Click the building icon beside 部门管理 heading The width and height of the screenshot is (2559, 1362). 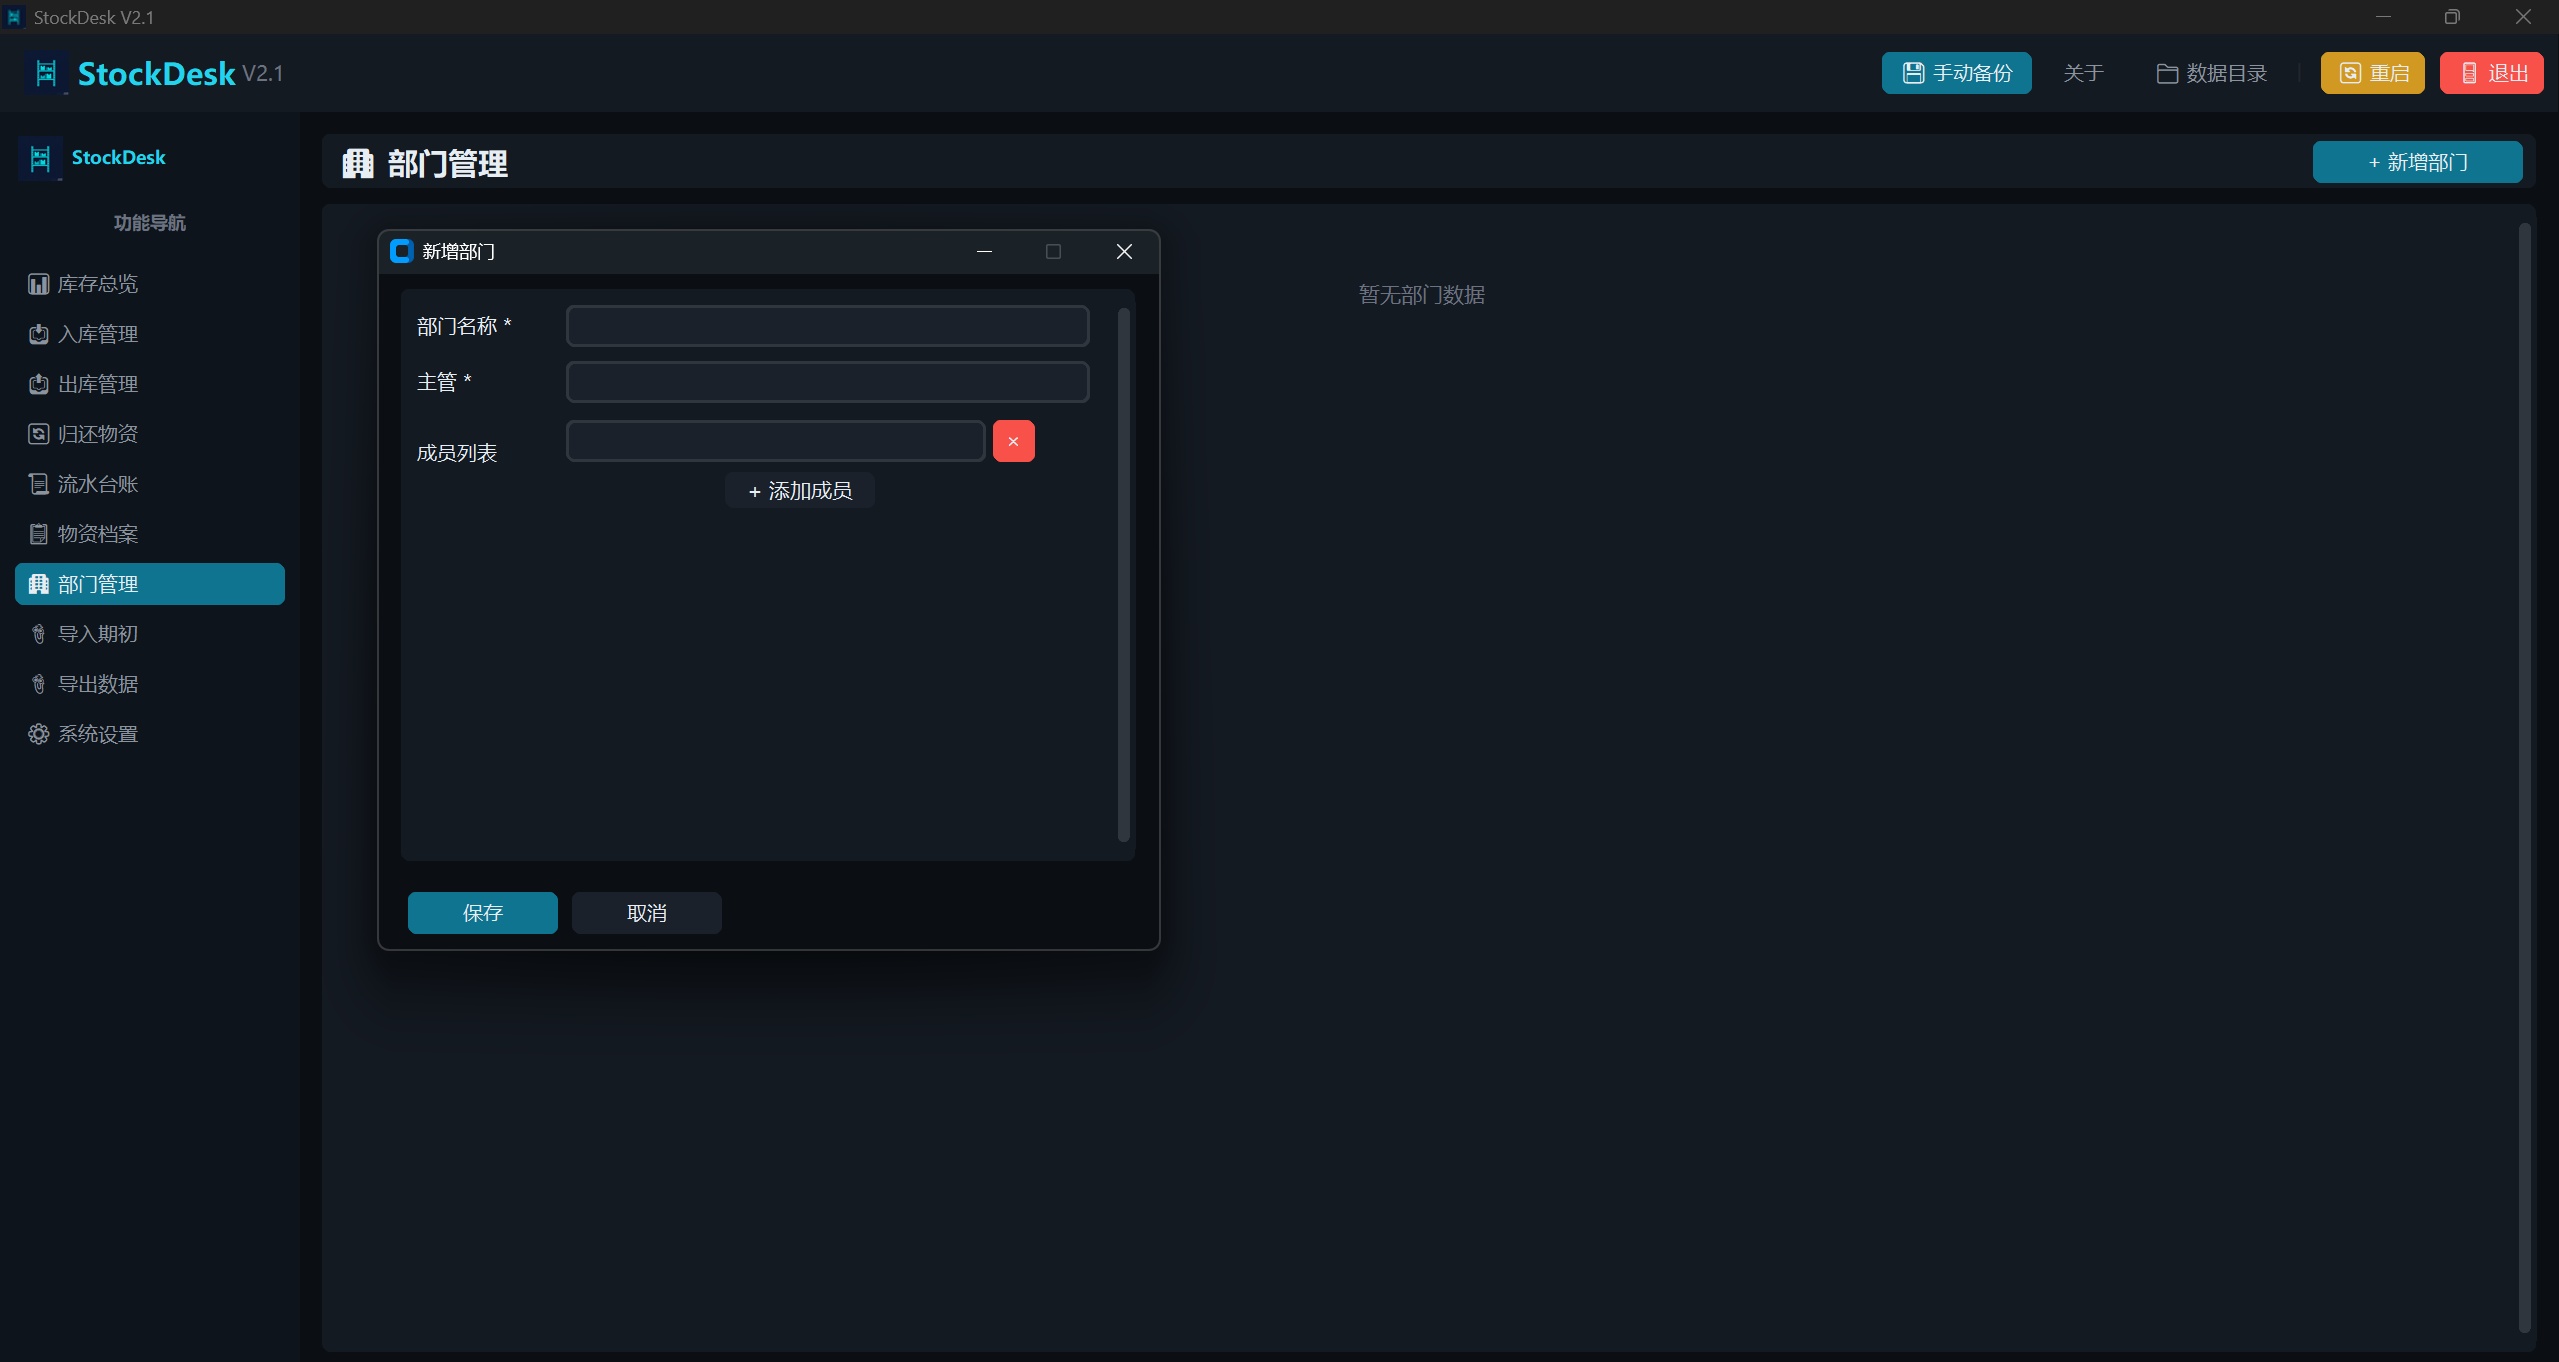357,163
